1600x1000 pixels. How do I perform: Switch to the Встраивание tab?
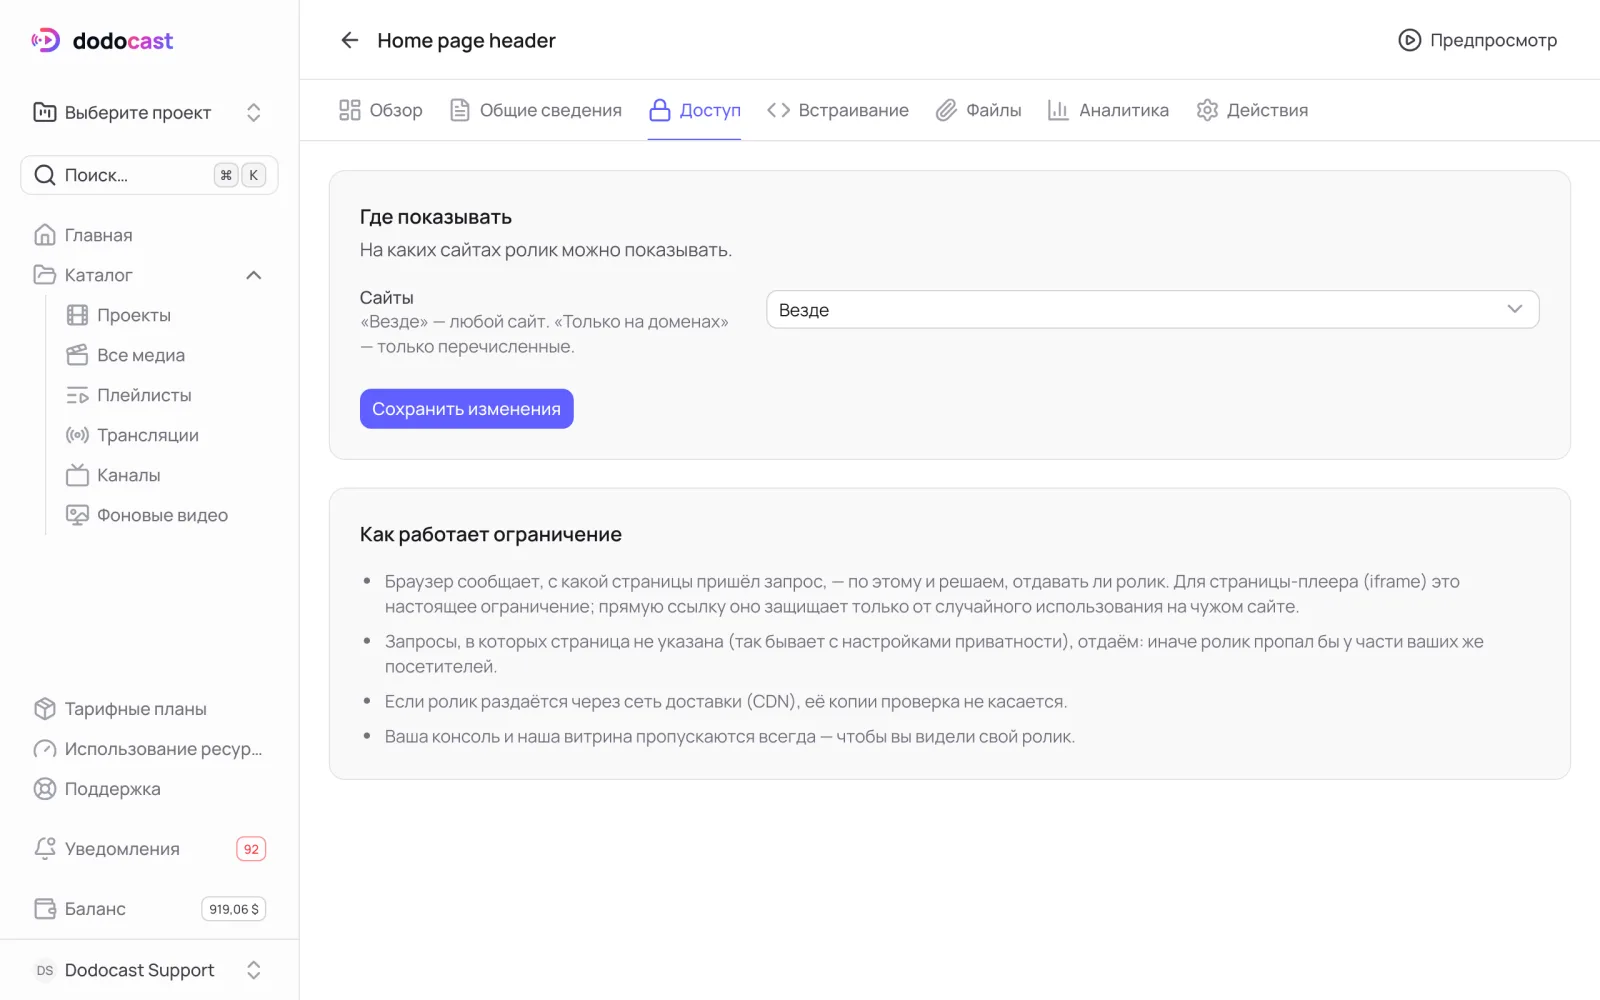[838, 110]
